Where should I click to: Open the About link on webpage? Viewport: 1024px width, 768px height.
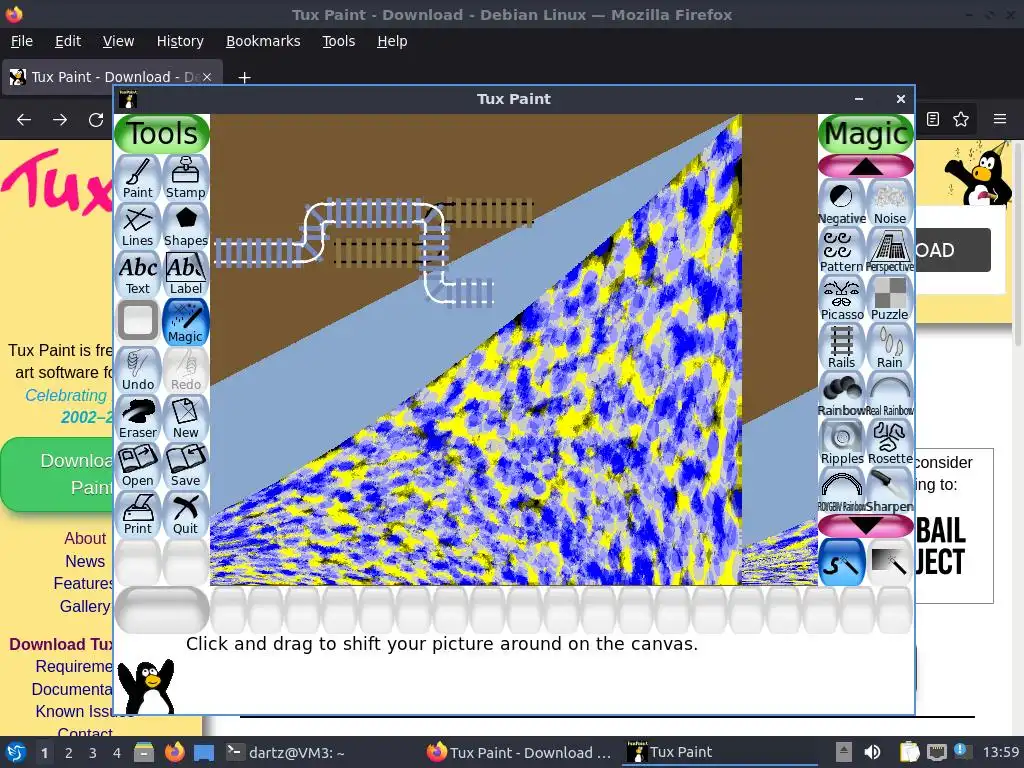point(85,538)
